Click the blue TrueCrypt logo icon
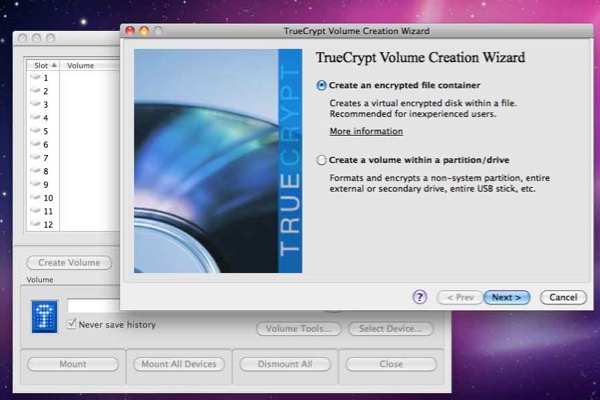Viewport: 600px width, 400px height. [x=44, y=317]
